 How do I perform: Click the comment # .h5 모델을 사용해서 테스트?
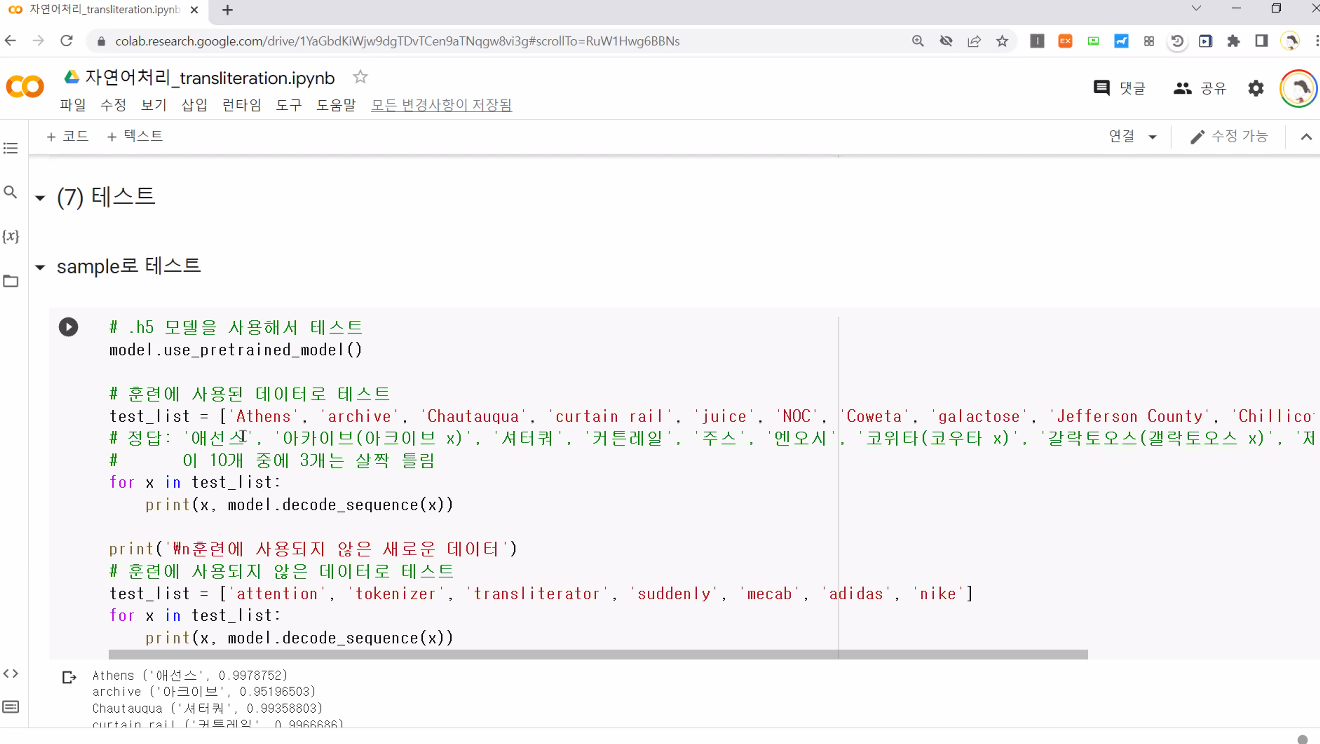pos(236,327)
